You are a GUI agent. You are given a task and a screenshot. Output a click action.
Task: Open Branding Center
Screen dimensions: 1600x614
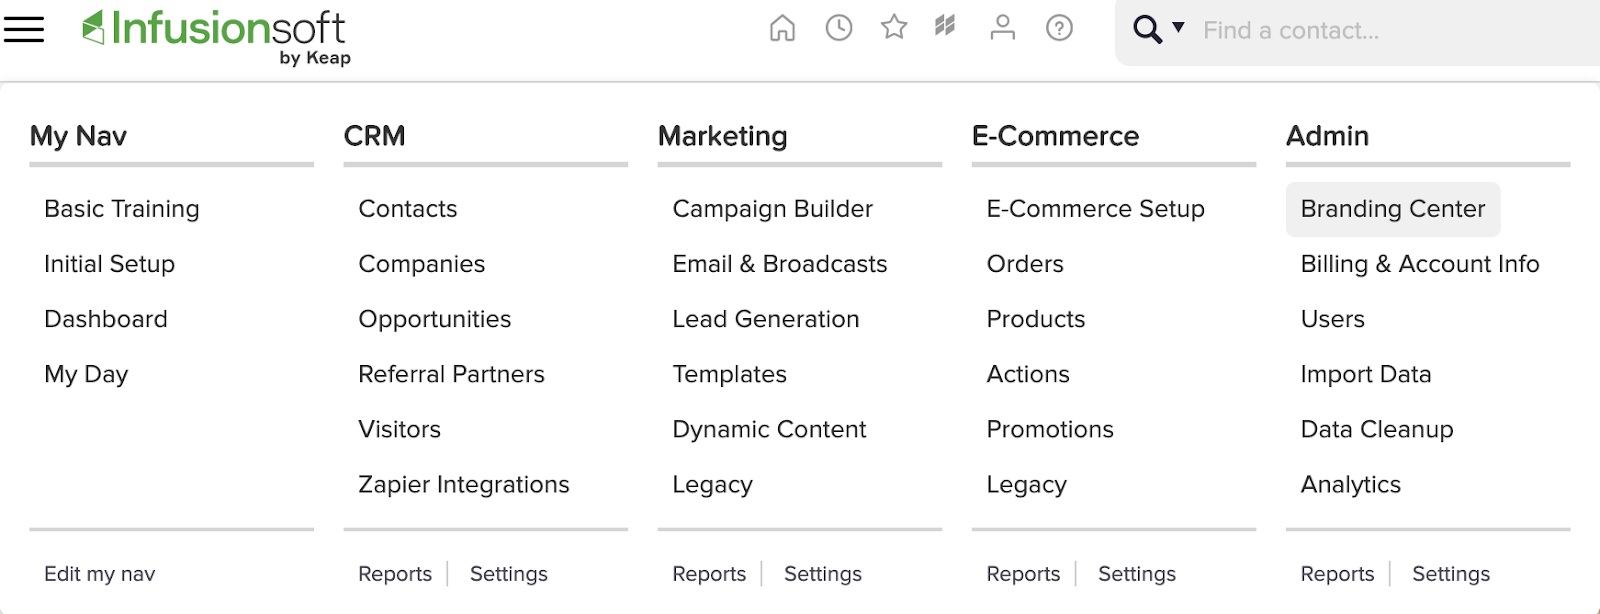[x=1393, y=209]
